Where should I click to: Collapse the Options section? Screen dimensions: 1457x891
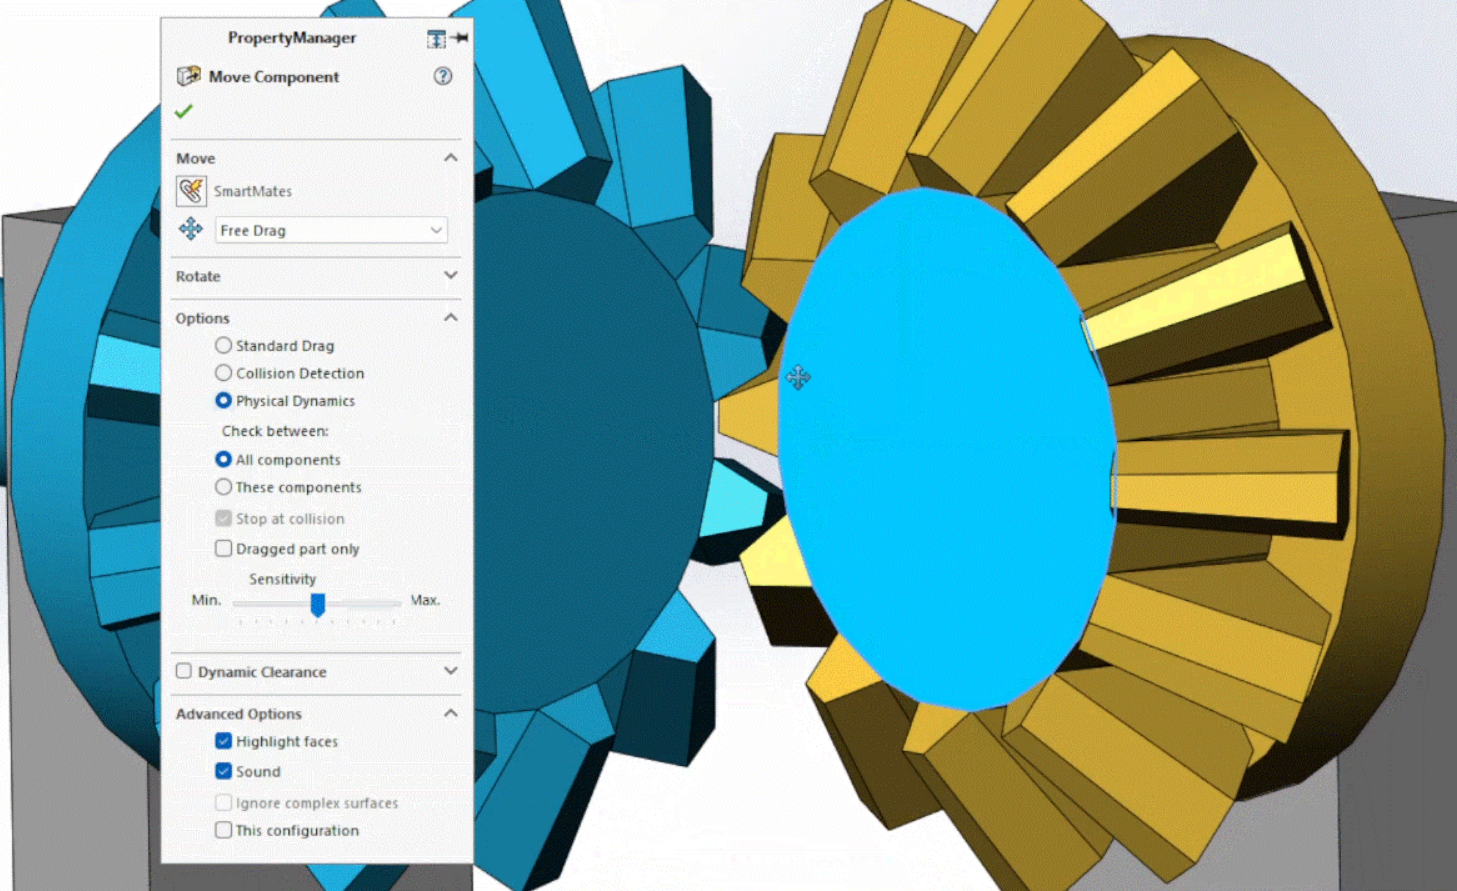point(451,317)
